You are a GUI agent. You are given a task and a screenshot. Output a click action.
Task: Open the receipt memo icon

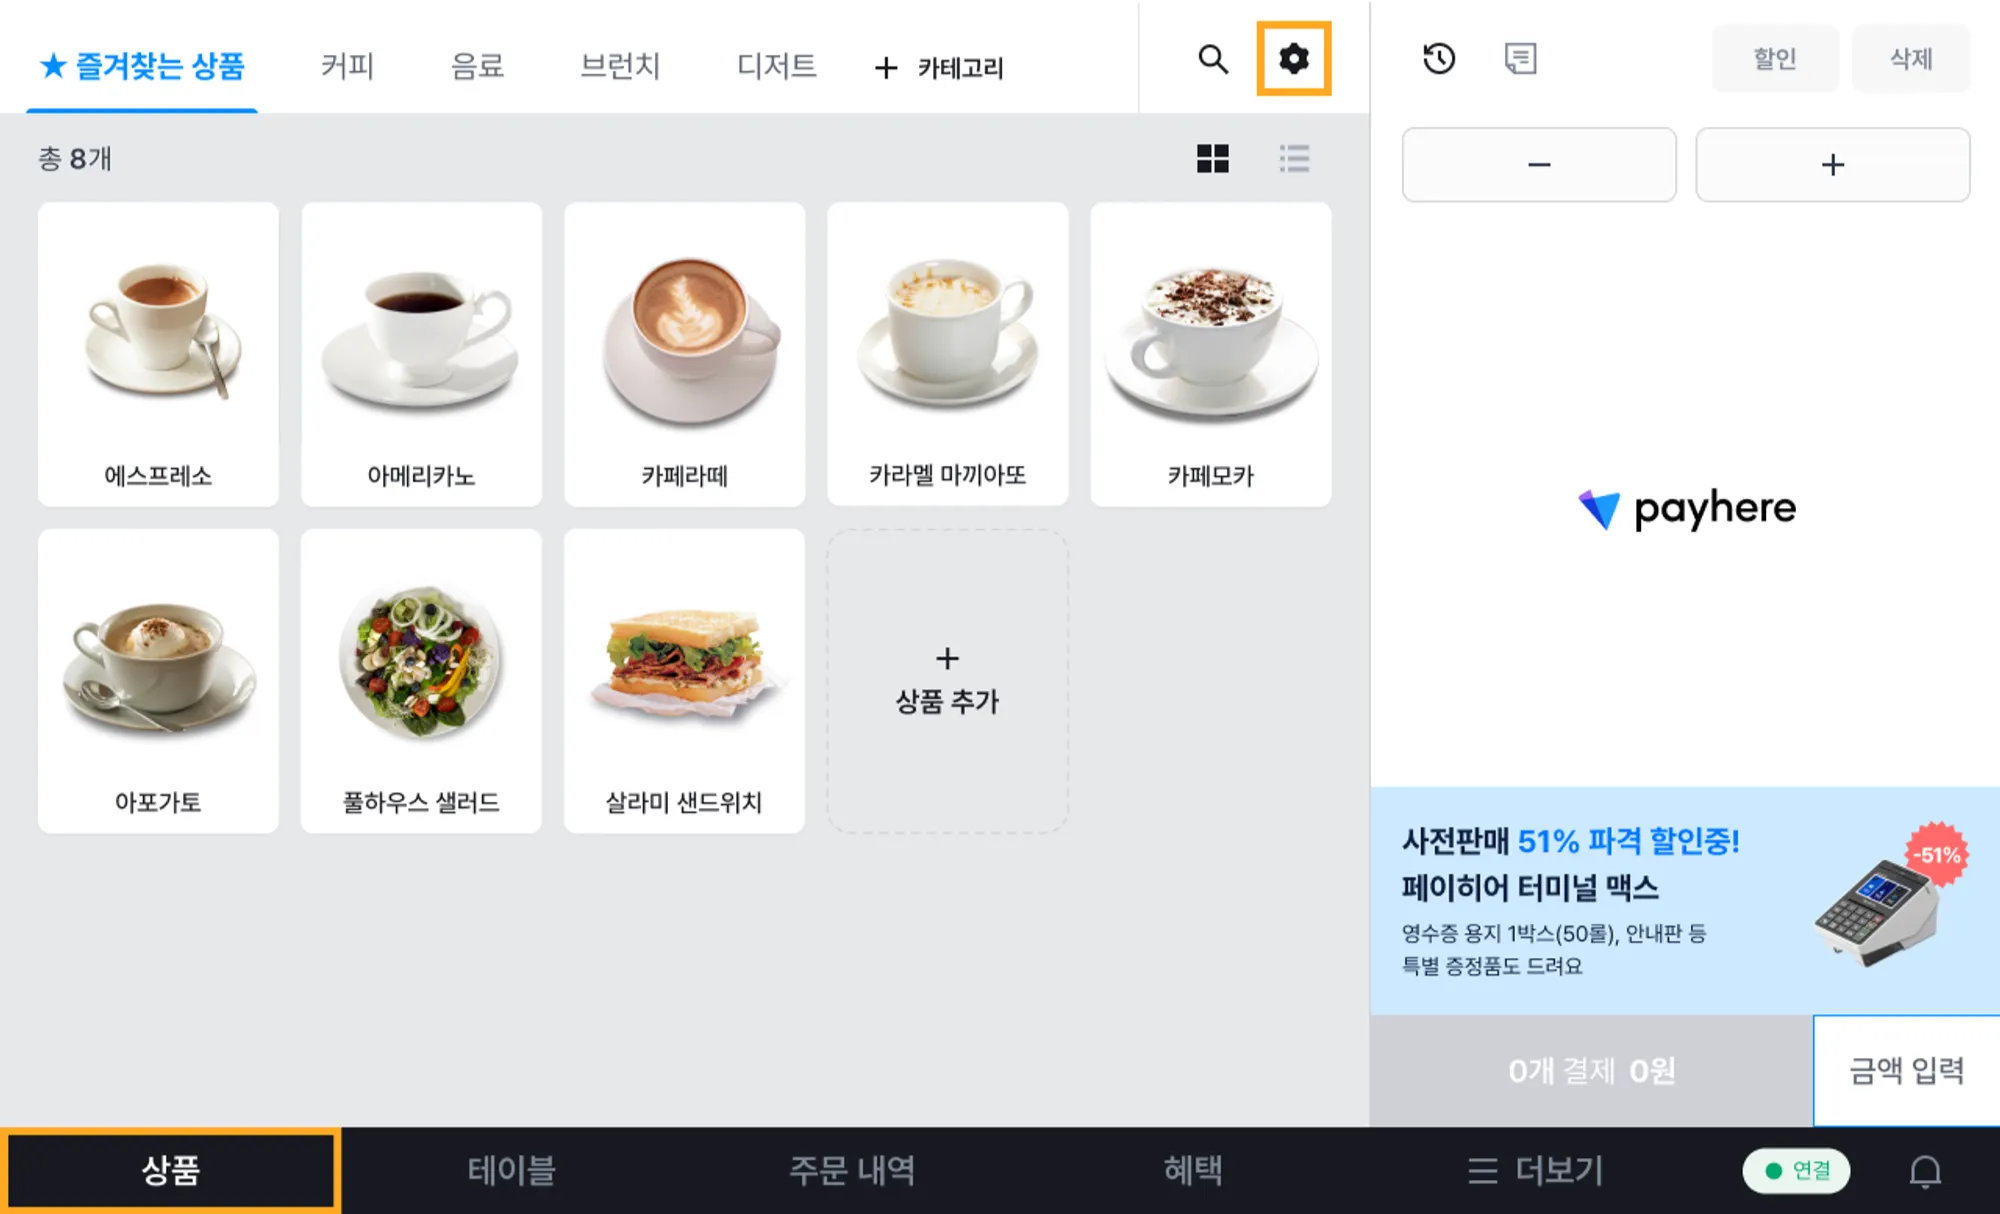click(x=1520, y=59)
